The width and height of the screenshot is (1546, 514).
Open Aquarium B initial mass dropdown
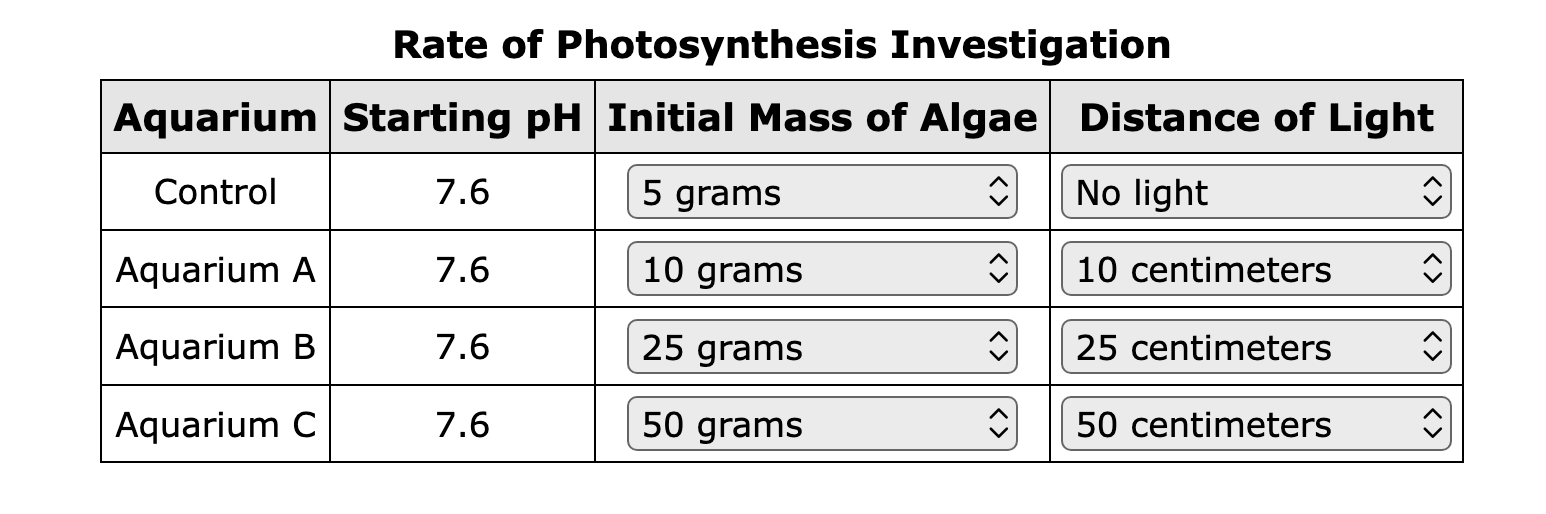tap(822, 347)
